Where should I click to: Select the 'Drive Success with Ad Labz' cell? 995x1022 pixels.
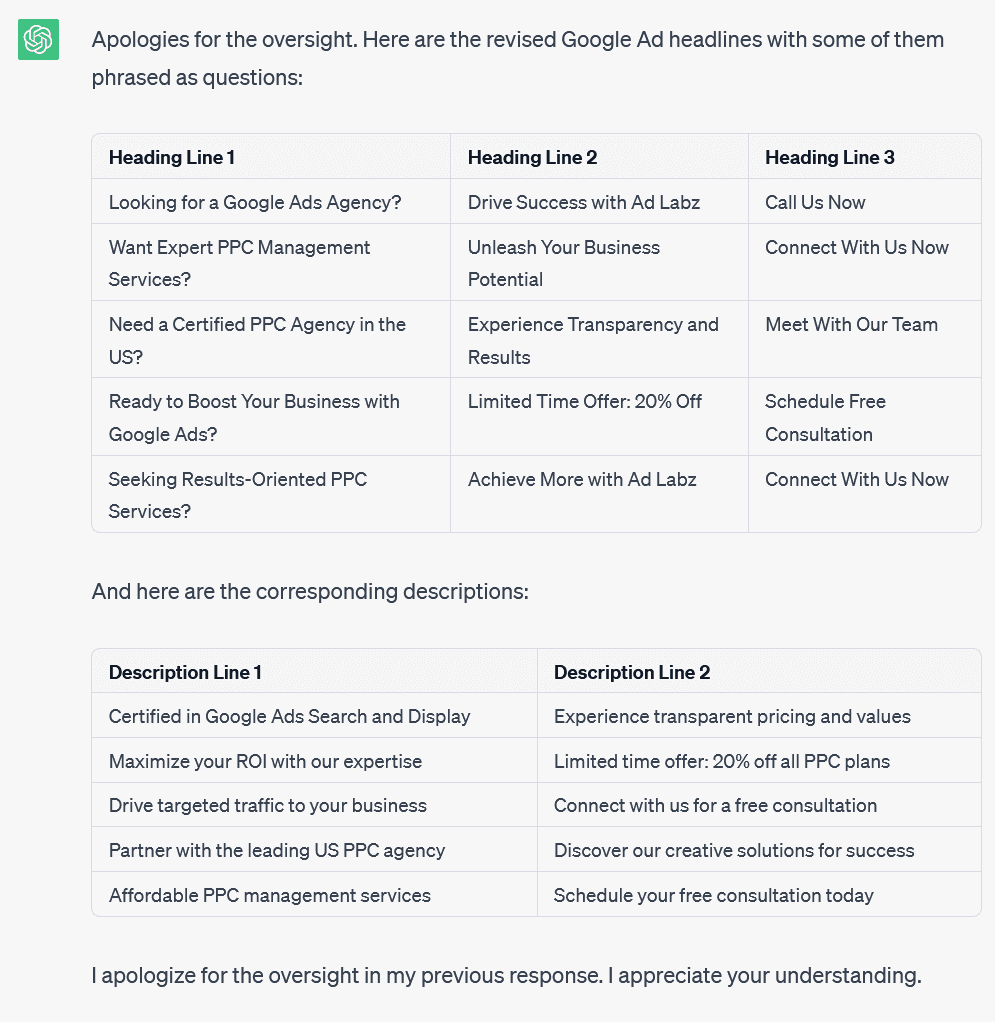pos(583,202)
